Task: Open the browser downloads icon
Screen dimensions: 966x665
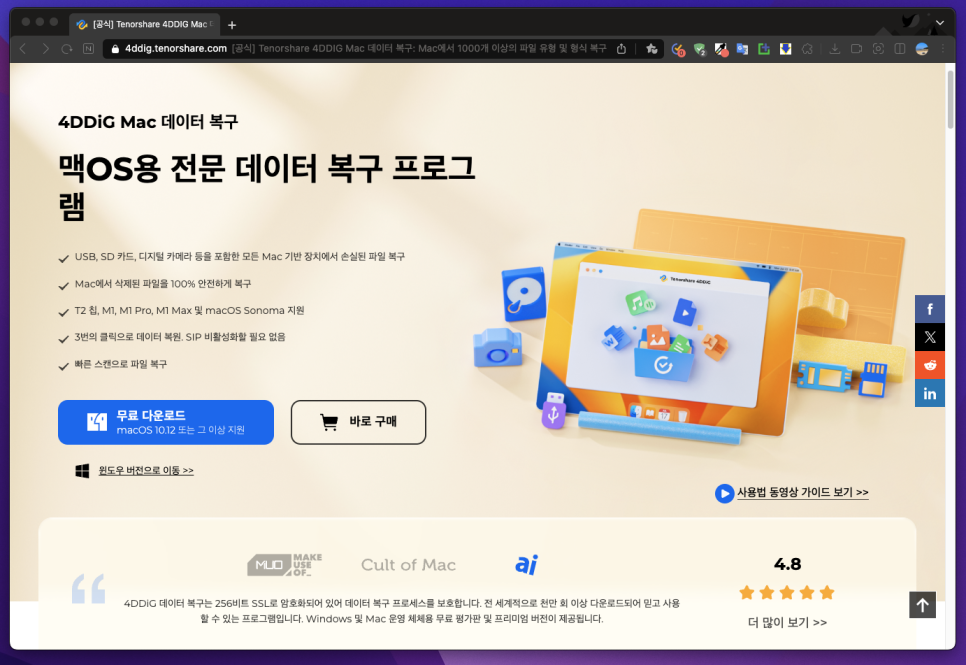Action: tap(835, 49)
